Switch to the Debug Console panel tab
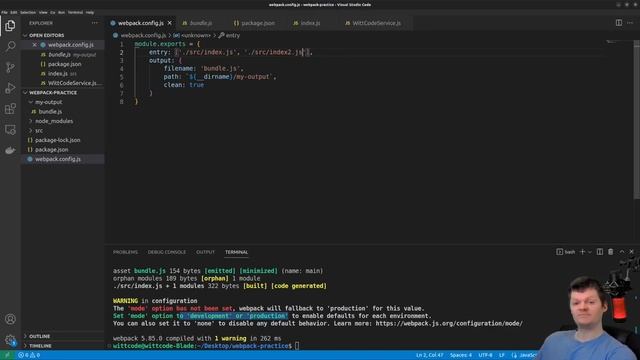Viewport: 640px width, 360px height. 167,252
